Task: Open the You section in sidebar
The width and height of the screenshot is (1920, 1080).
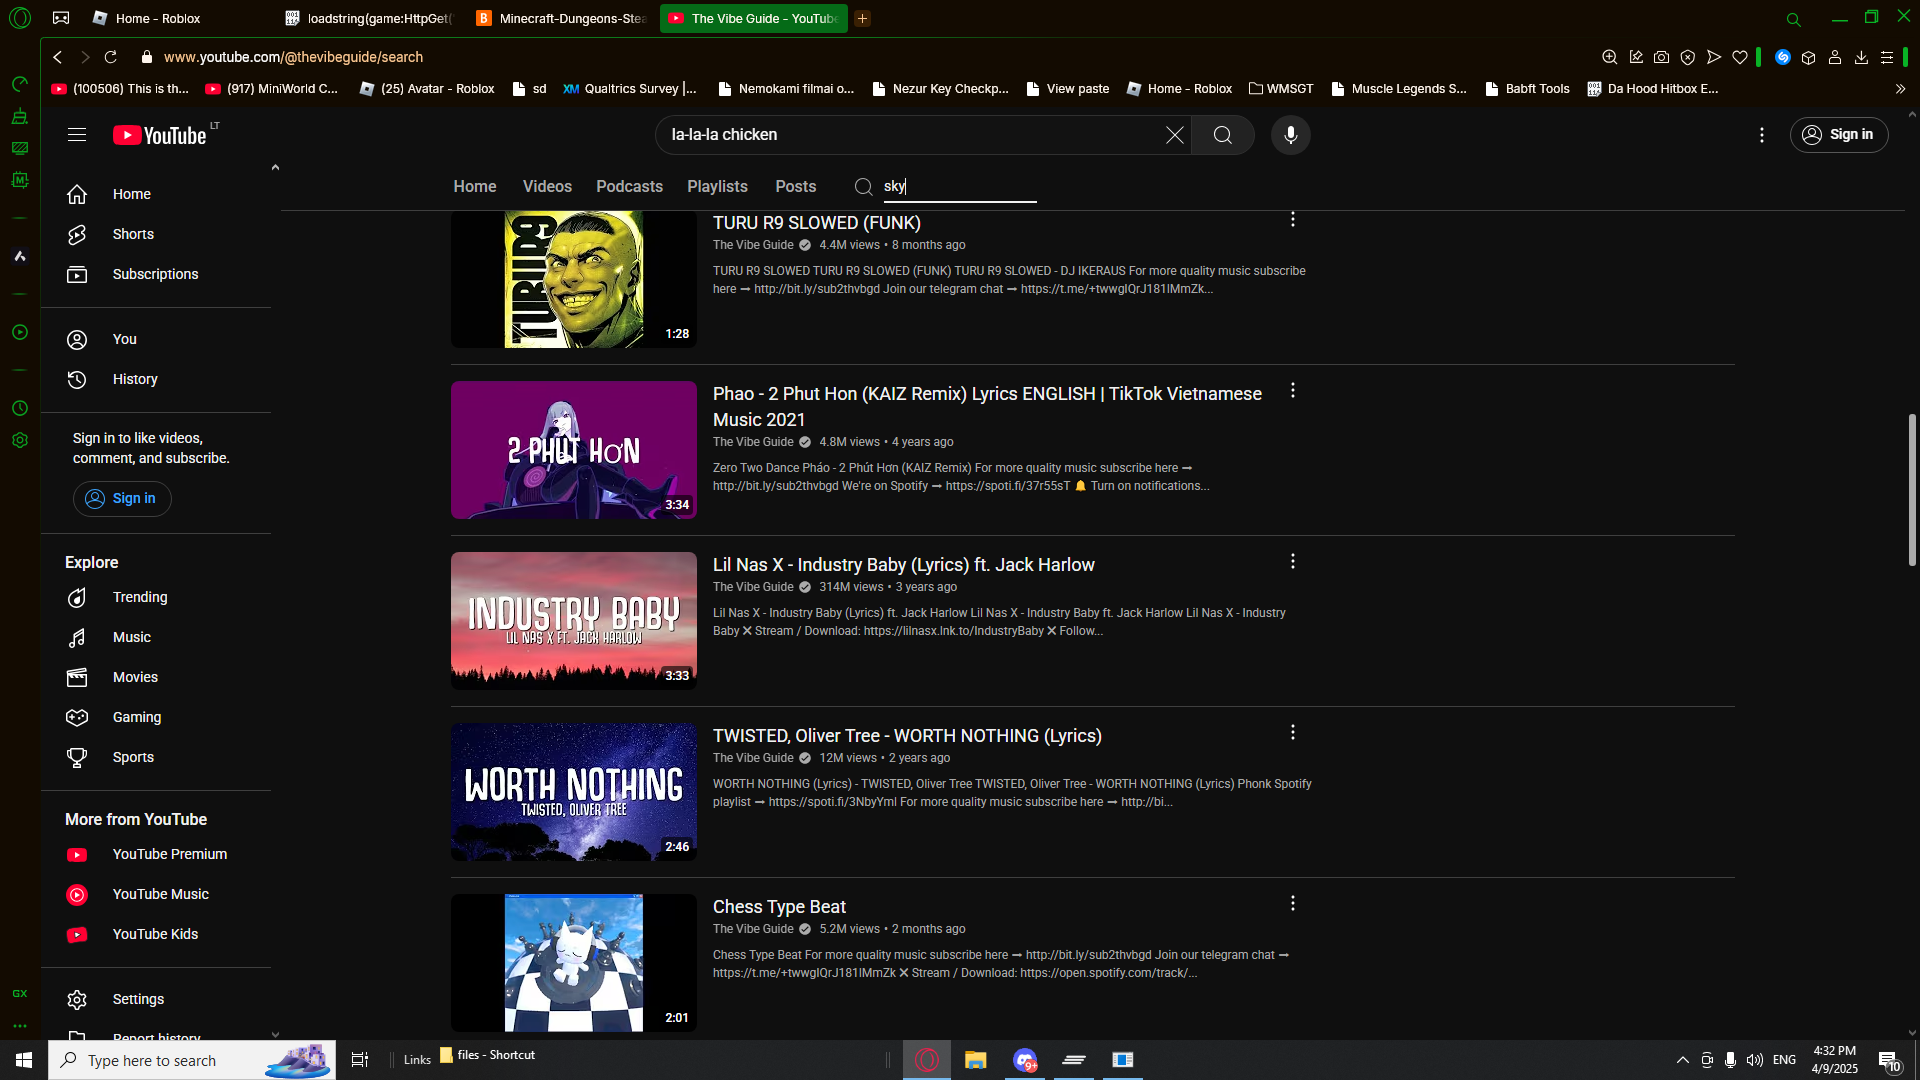Action: [158, 339]
